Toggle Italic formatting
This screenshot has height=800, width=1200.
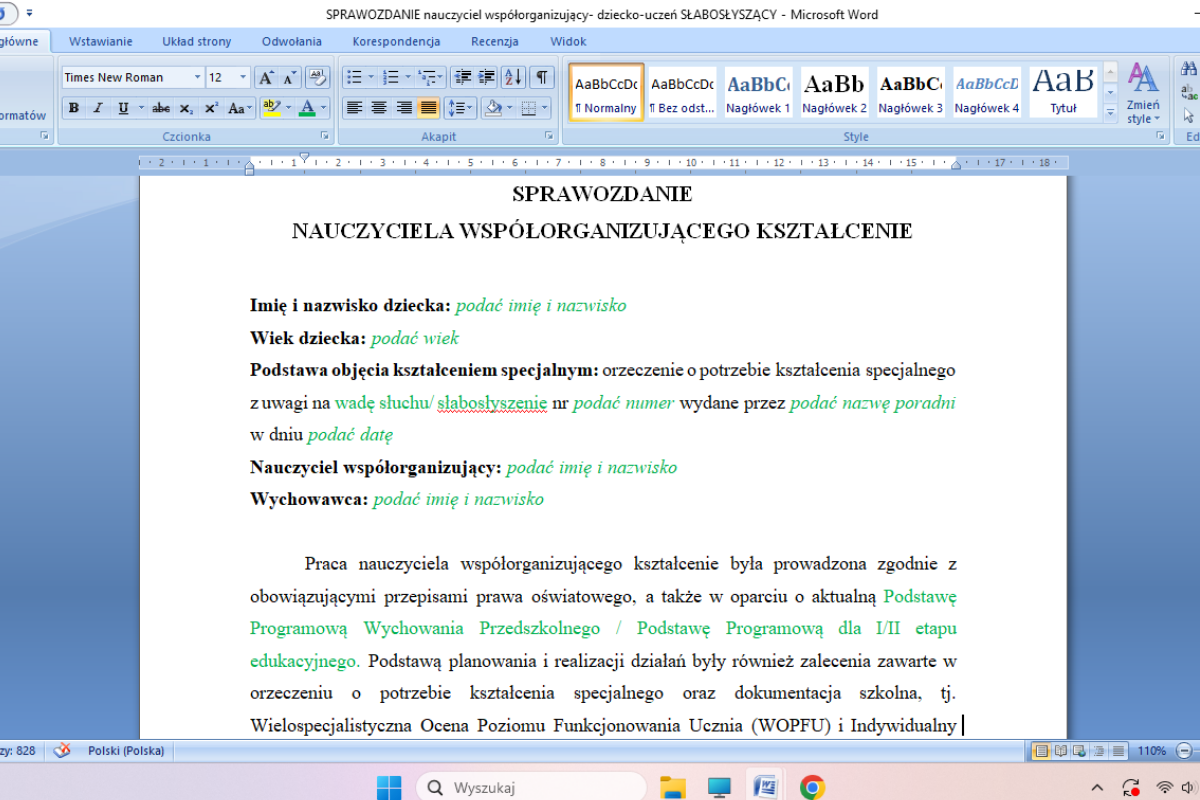98,108
